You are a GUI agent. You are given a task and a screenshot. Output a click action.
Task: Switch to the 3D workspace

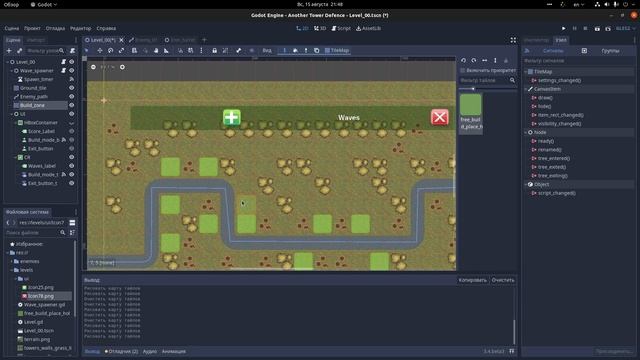tap(320, 29)
